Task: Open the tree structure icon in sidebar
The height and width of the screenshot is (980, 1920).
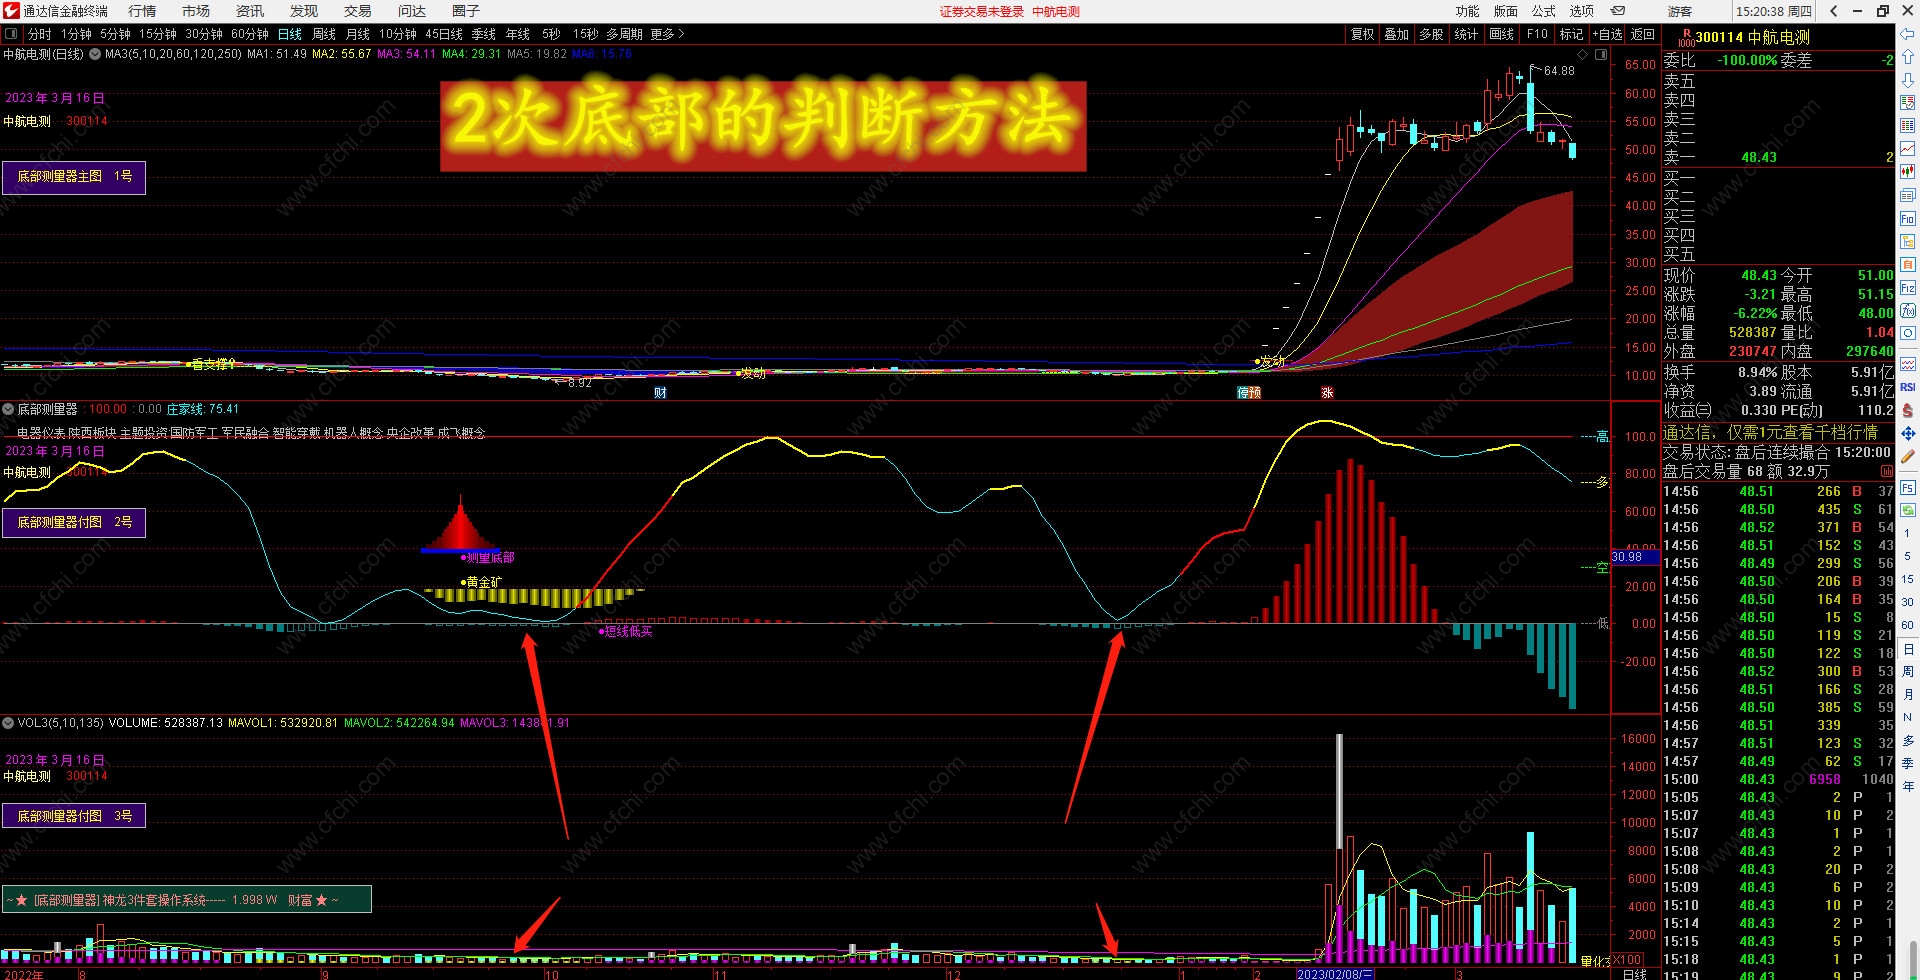Action: click(1908, 241)
